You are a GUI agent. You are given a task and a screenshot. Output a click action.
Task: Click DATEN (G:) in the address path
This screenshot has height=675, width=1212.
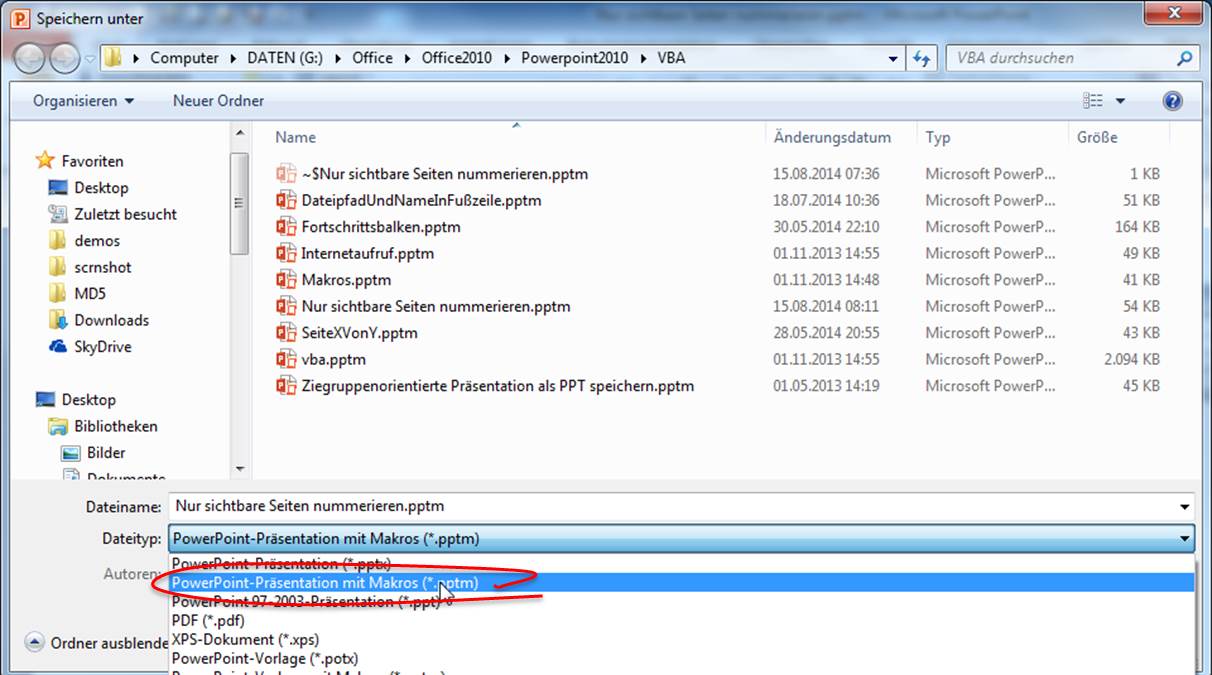click(285, 58)
